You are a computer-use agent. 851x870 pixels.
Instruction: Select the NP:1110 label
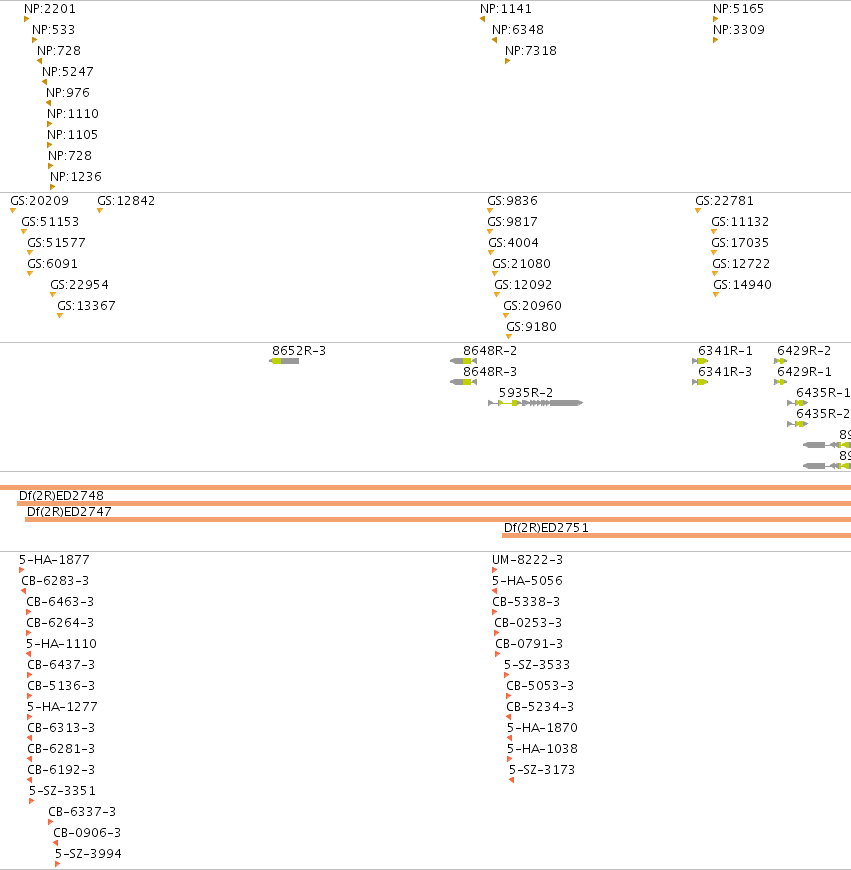point(73,114)
